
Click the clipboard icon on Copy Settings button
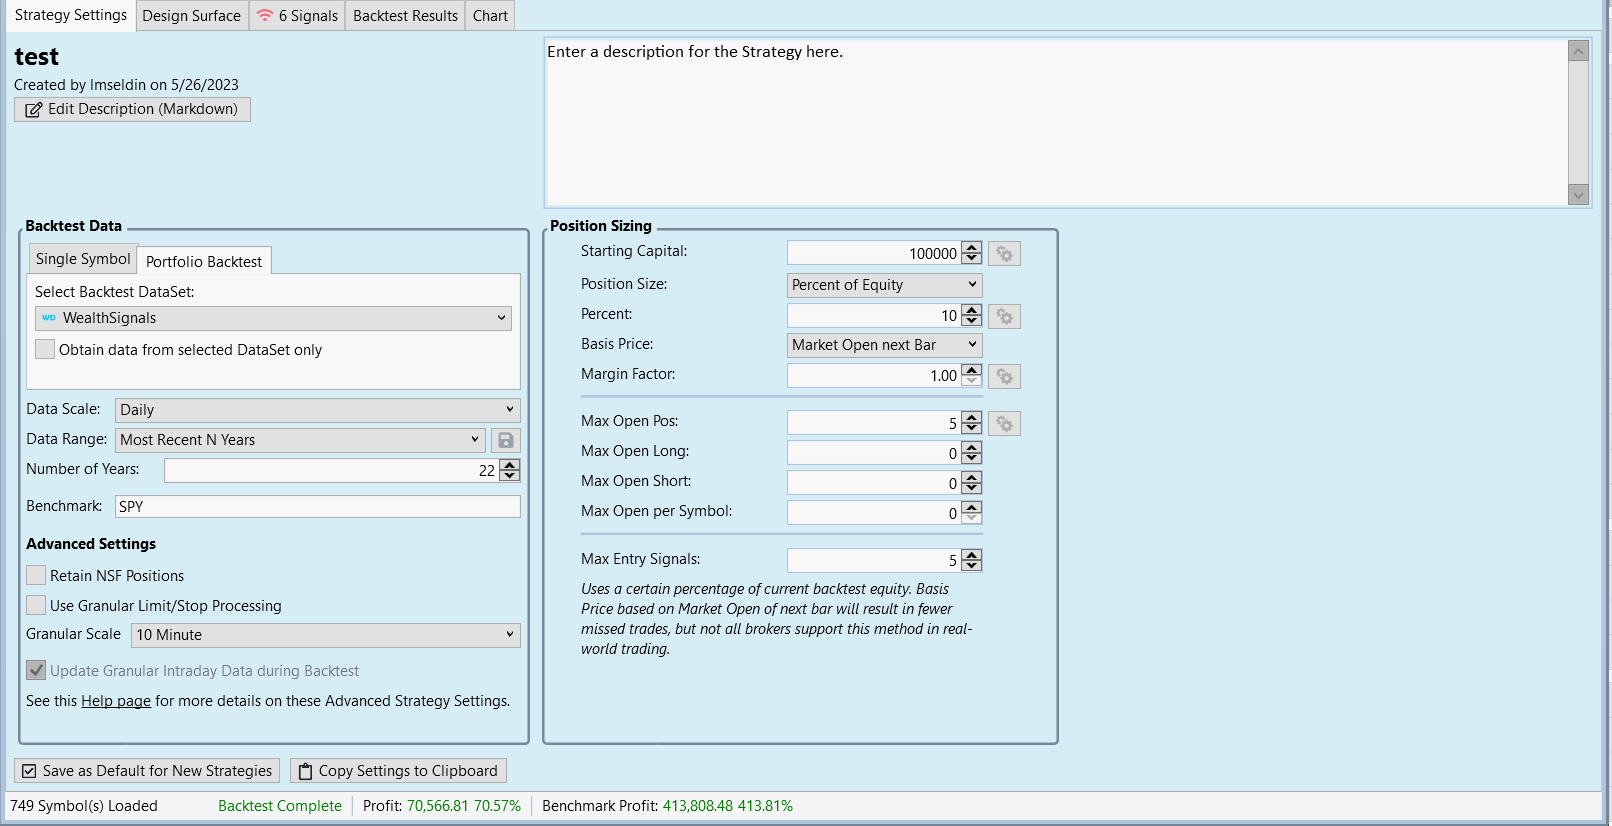(x=306, y=771)
